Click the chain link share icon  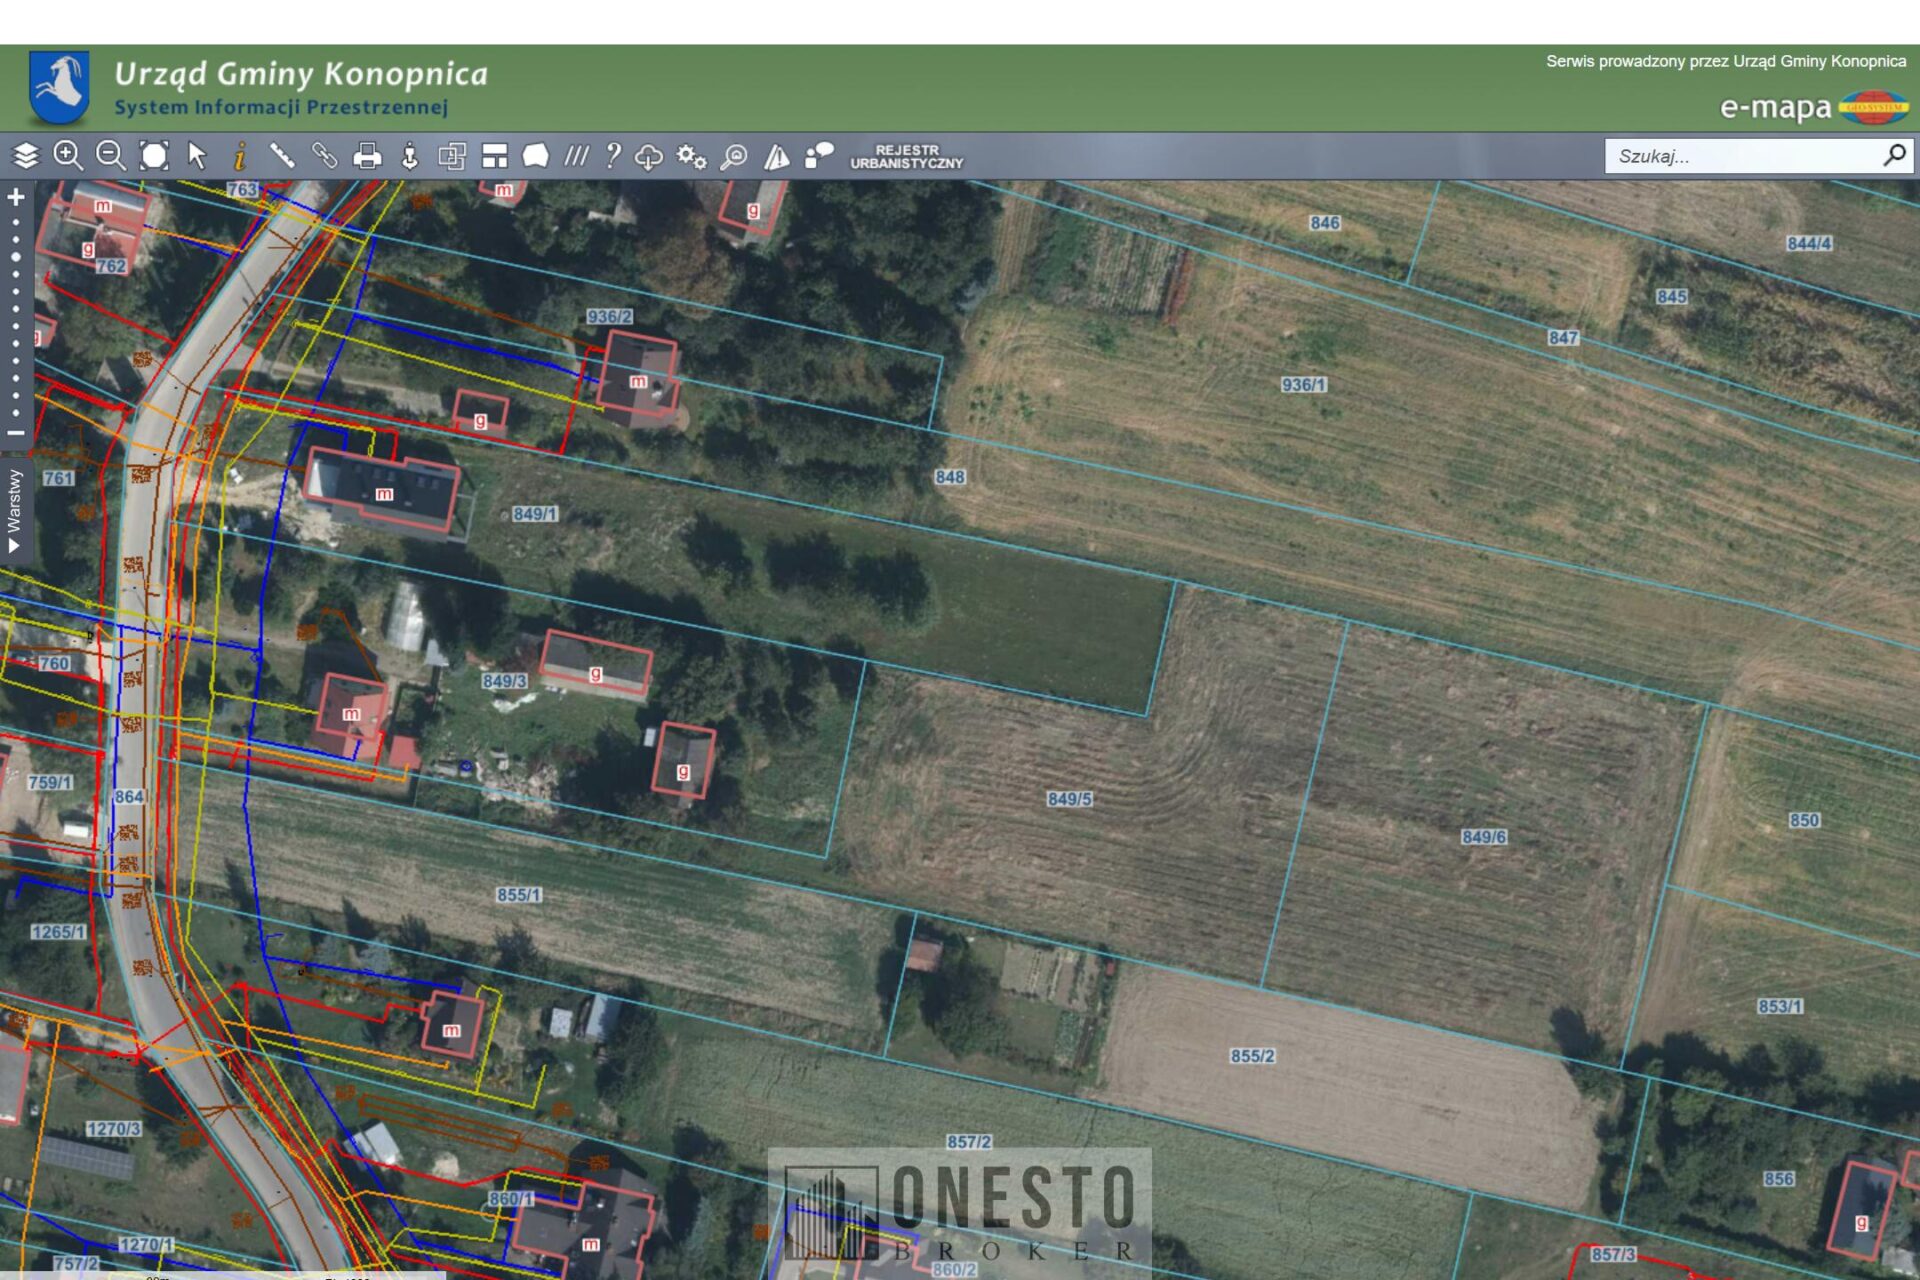324,156
